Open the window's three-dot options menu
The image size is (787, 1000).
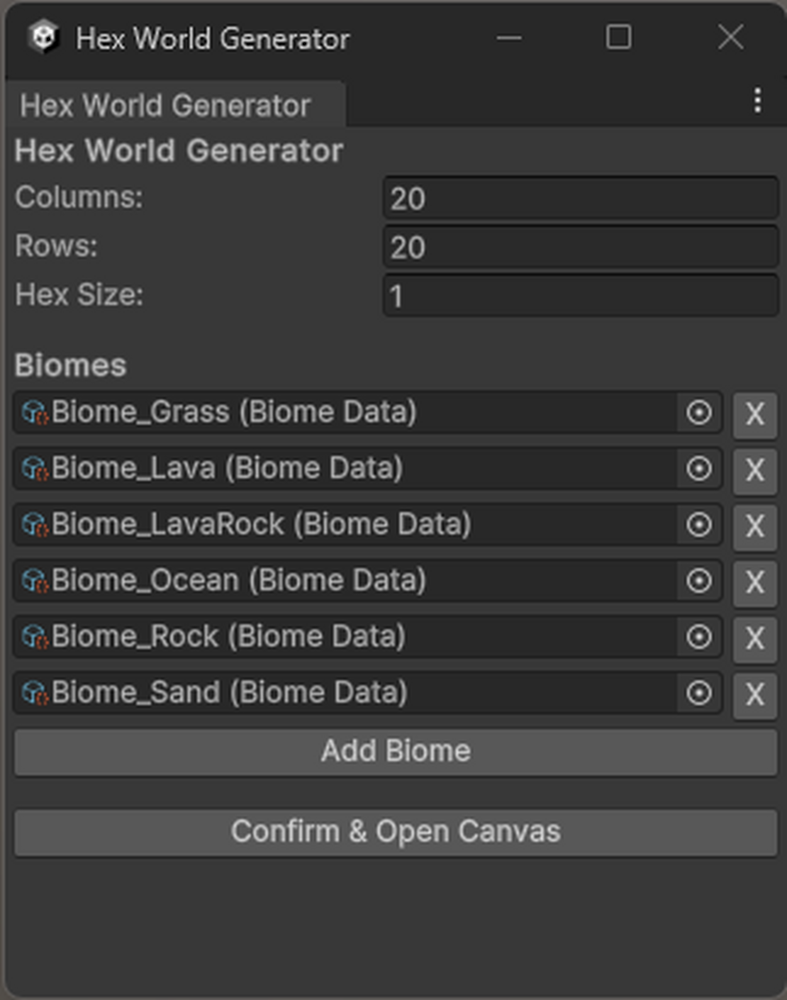pyautogui.click(x=758, y=100)
